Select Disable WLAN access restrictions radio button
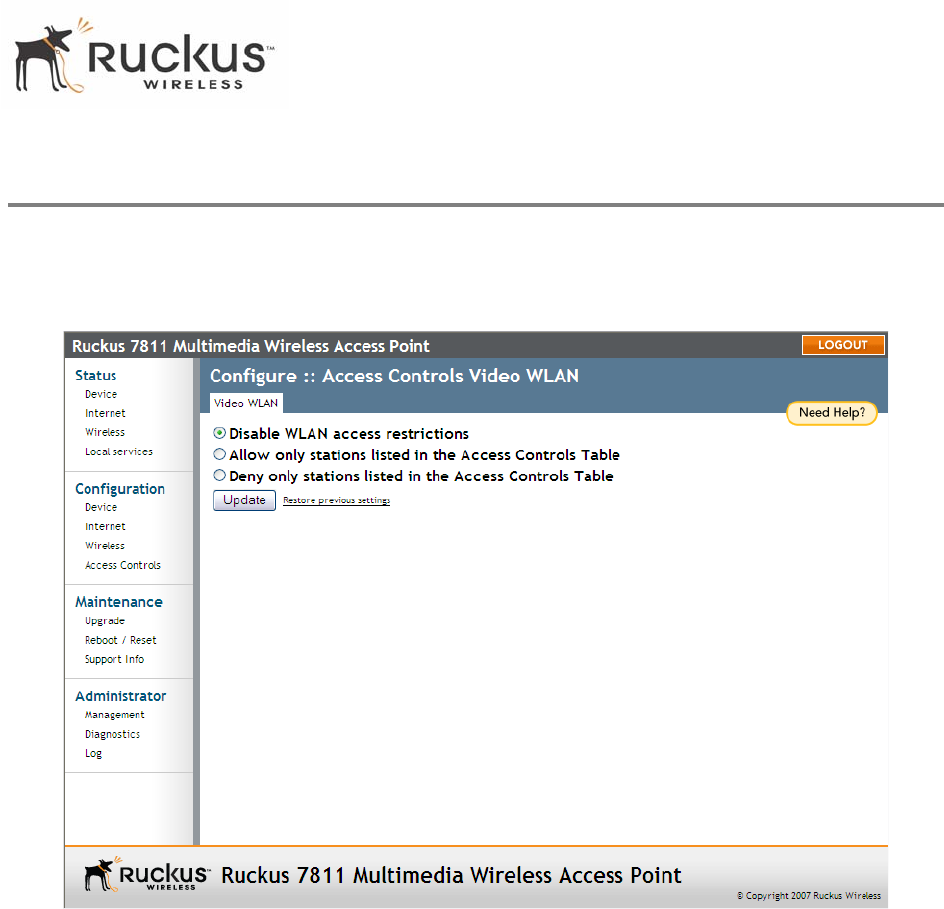Screen dimensions: 944x909 point(220,433)
